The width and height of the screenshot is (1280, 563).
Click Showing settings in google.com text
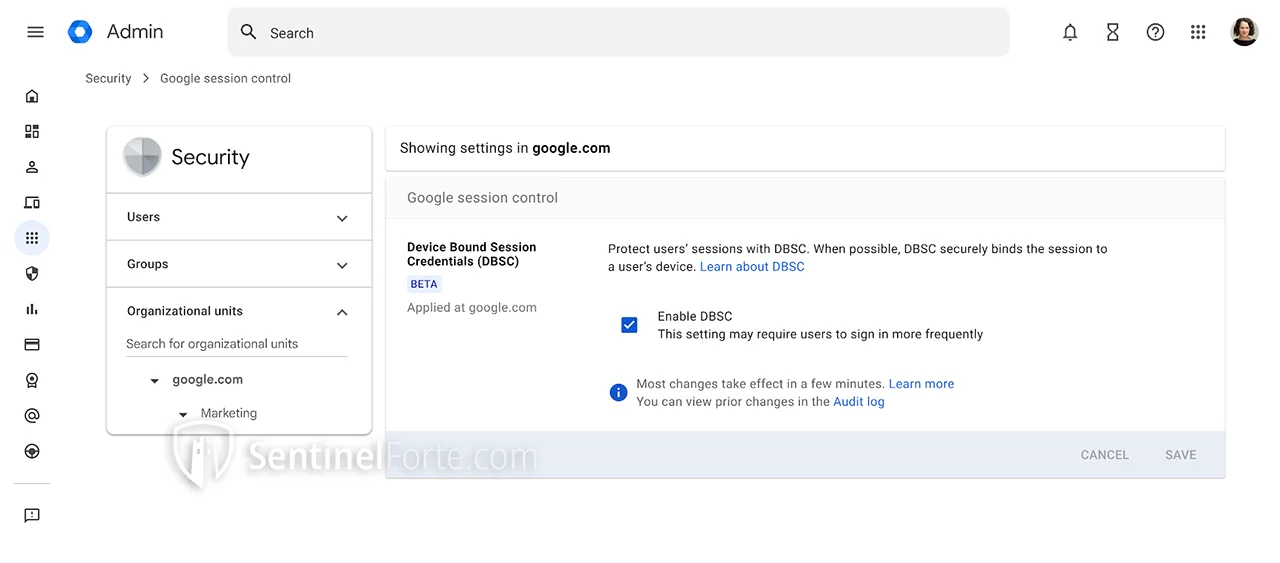pos(505,148)
